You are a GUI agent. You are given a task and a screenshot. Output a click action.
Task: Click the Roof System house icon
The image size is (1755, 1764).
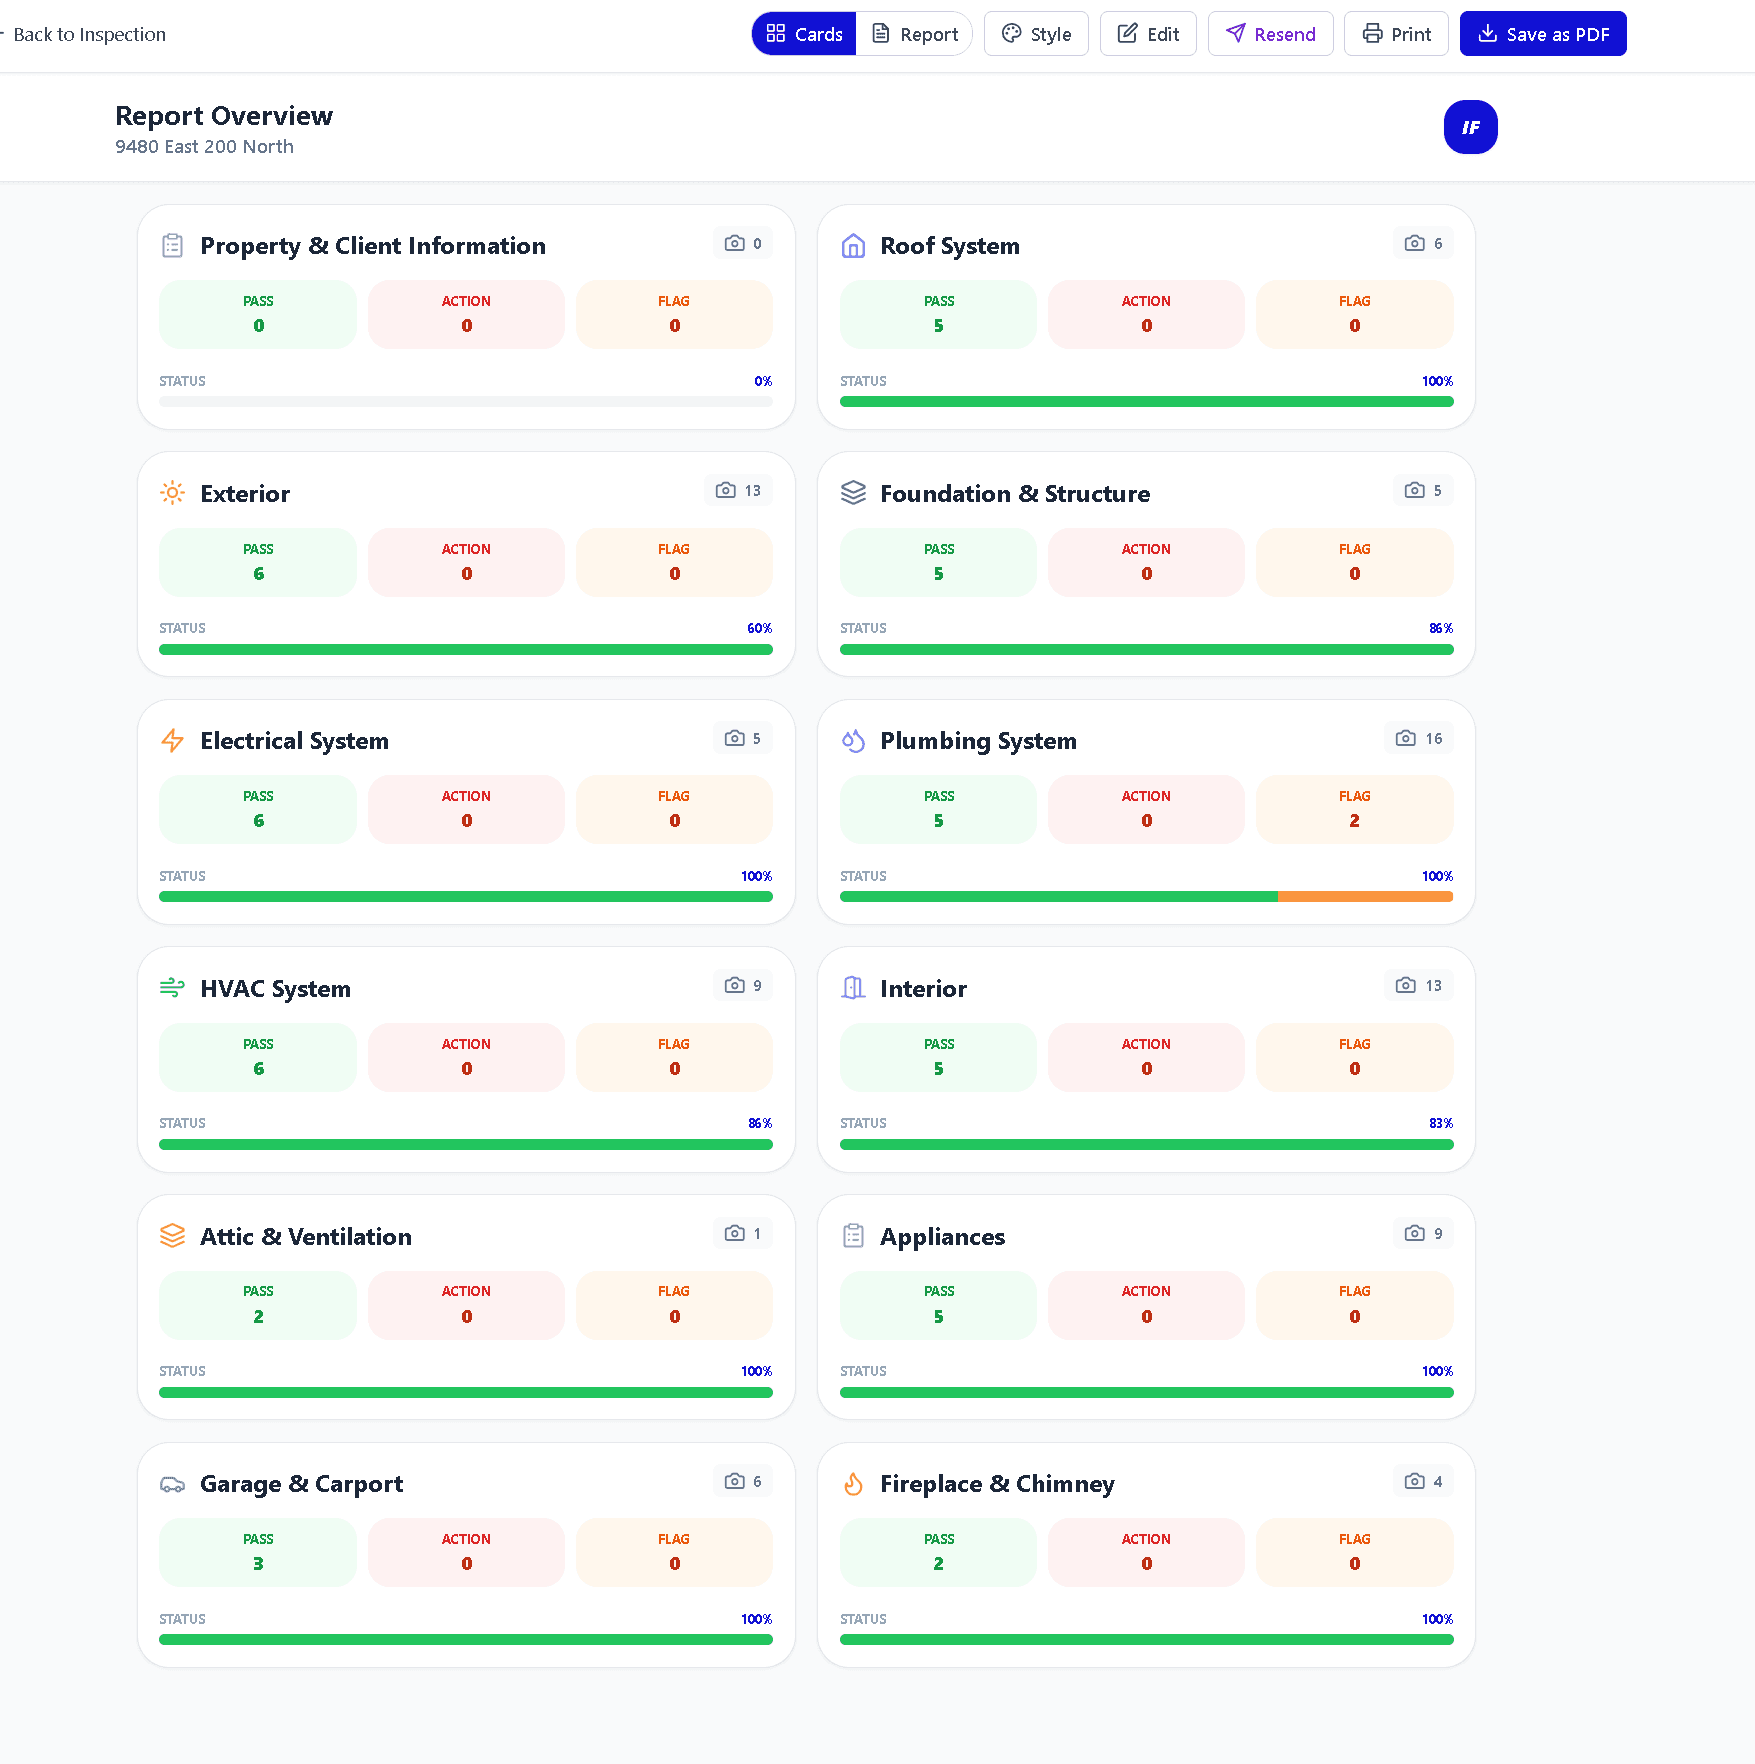coord(853,246)
